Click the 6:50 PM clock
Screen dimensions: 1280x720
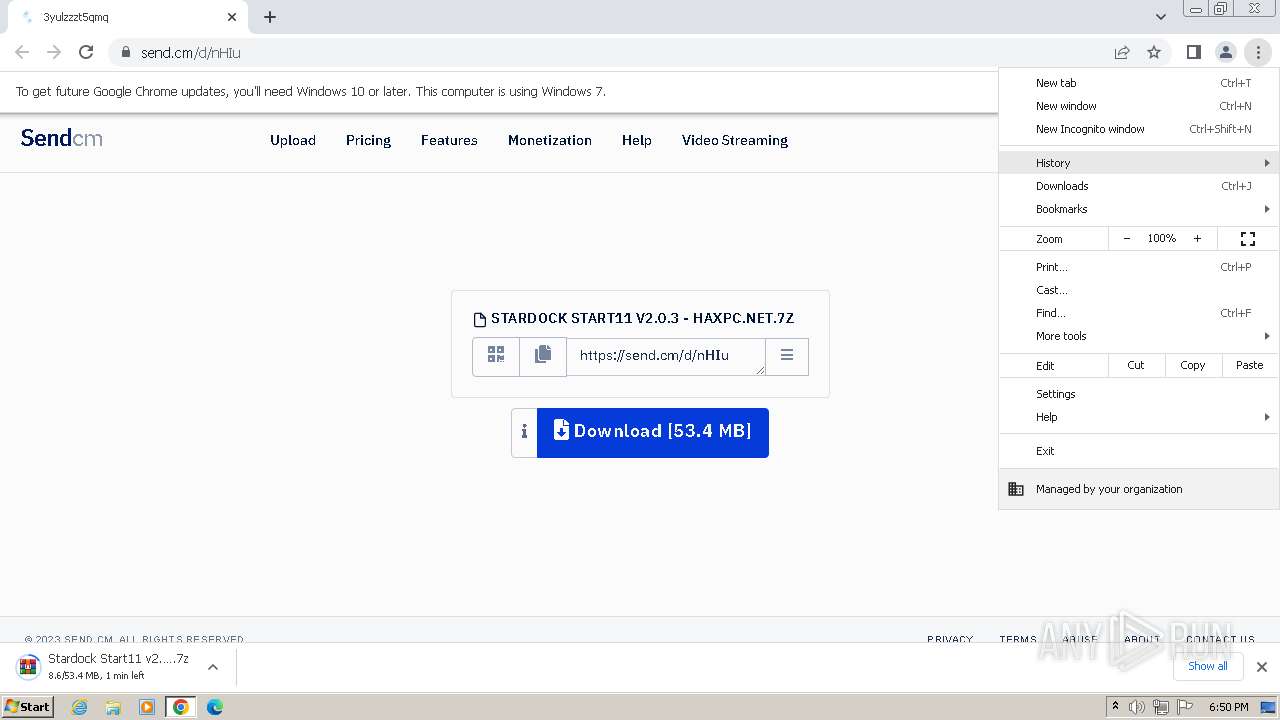(1228, 707)
